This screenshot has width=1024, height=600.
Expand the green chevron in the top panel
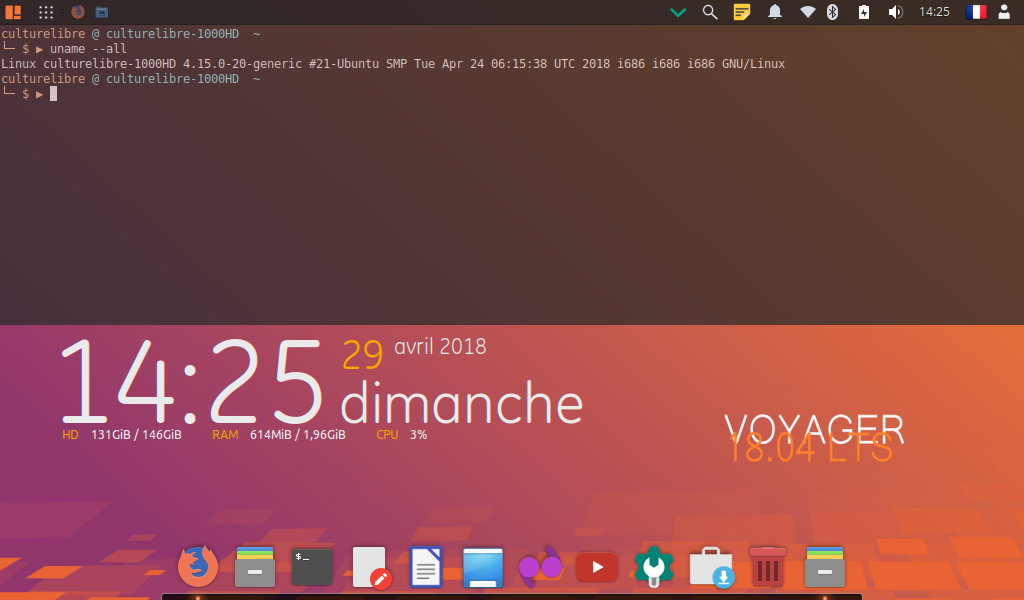pyautogui.click(x=678, y=12)
